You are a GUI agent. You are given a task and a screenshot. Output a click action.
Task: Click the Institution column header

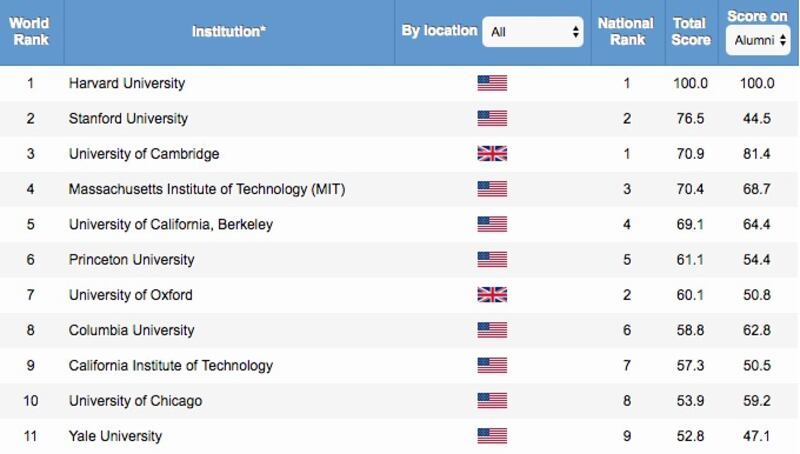click(x=229, y=31)
